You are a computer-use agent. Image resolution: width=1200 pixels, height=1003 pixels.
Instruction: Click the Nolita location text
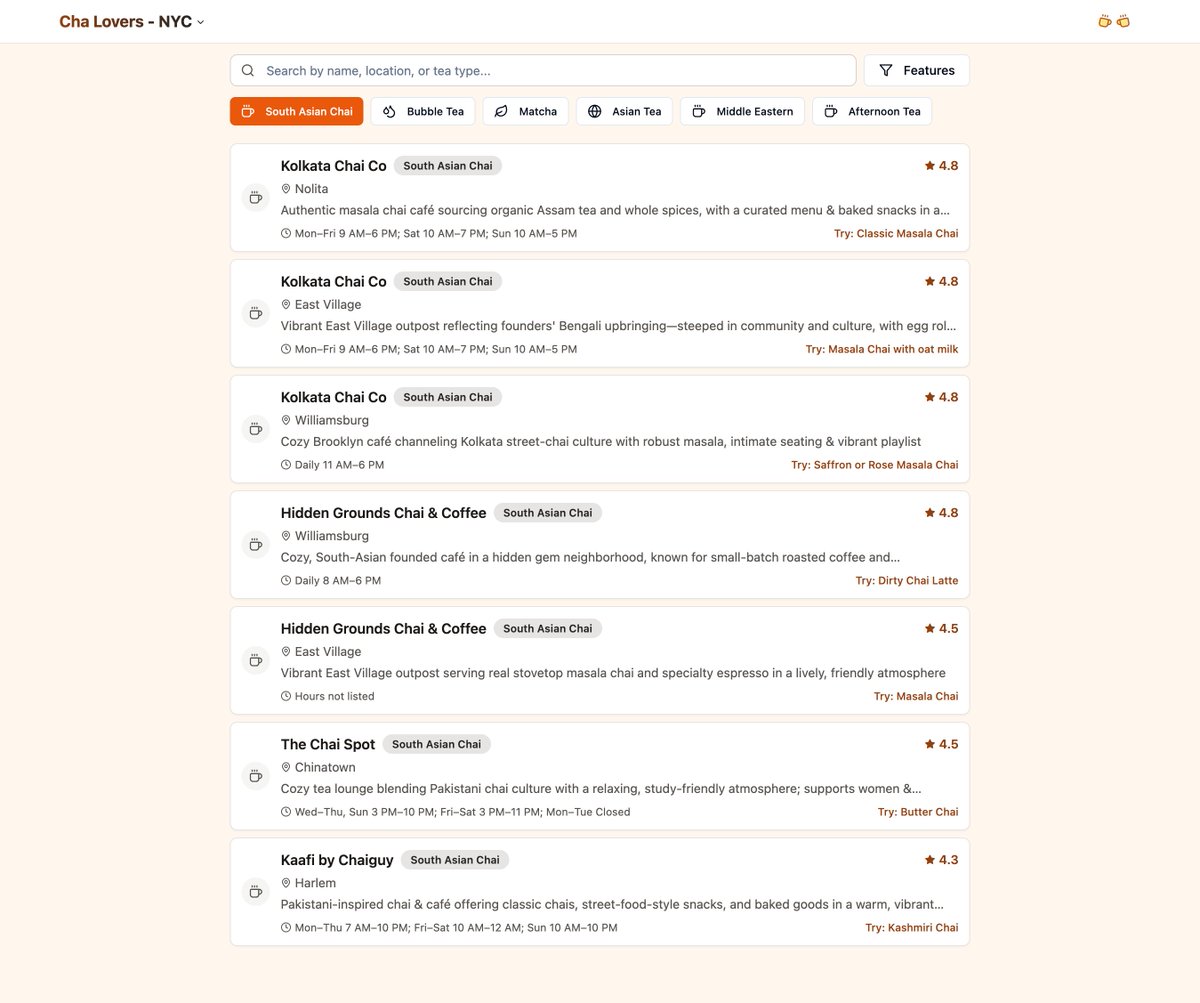pyautogui.click(x=311, y=189)
